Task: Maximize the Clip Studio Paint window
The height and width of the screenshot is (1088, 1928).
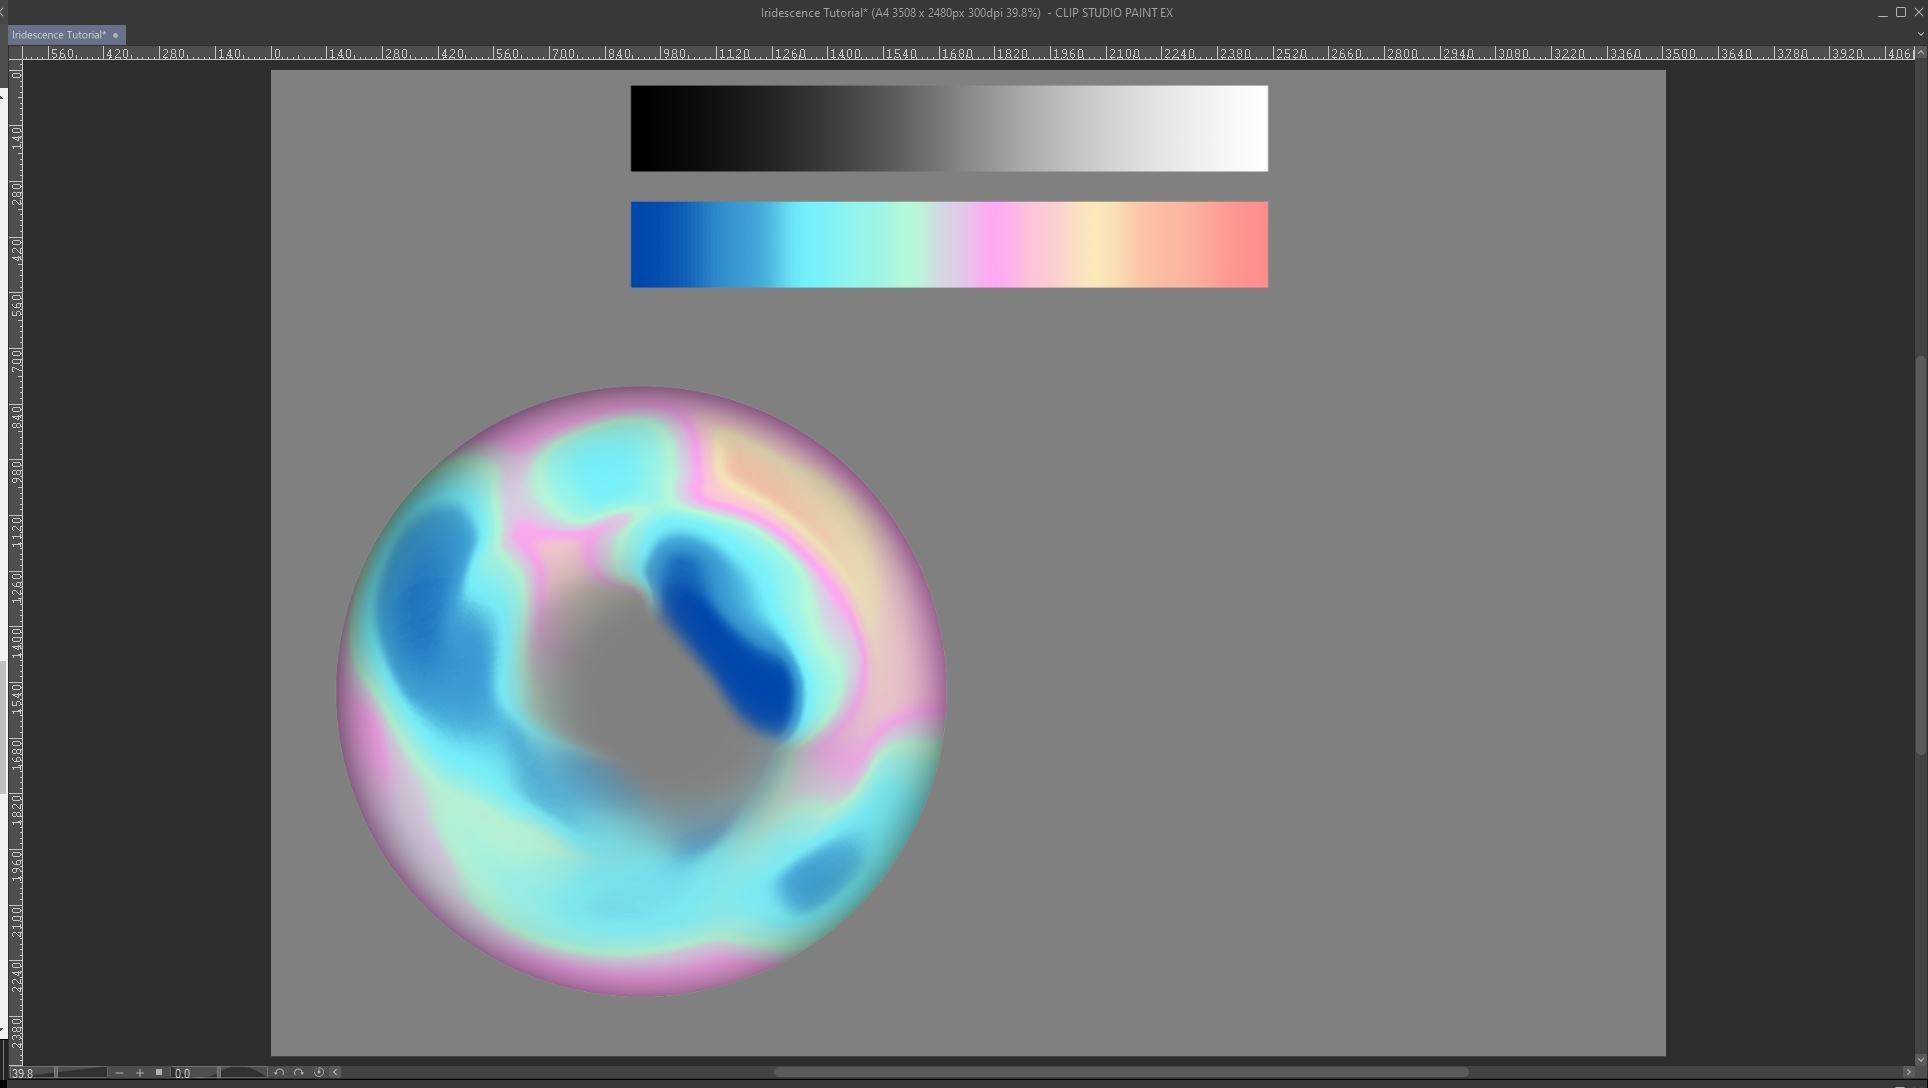Action: 1900,13
